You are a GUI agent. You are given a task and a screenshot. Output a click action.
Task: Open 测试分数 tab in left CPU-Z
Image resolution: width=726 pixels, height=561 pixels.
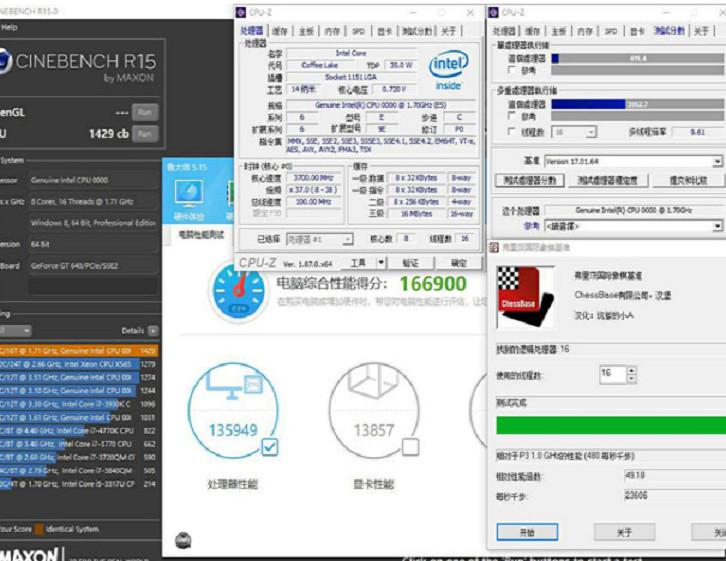(x=417, y=31)
